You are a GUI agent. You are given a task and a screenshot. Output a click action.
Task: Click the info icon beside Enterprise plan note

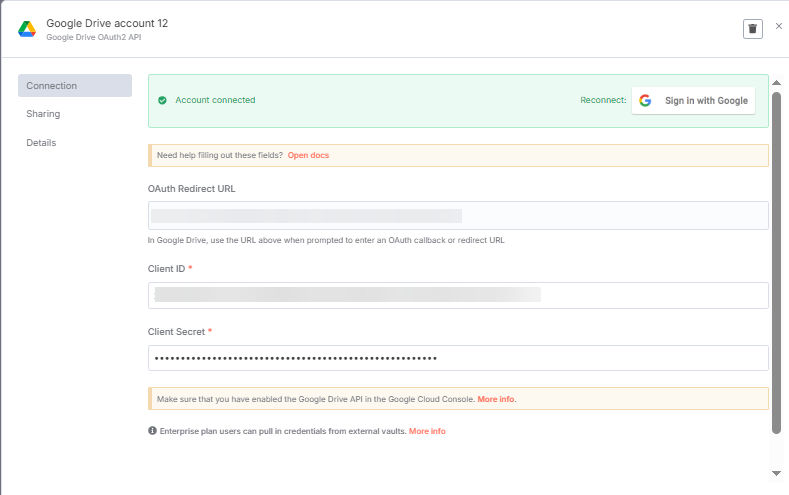pyautogui.click(x=152, y=431)
